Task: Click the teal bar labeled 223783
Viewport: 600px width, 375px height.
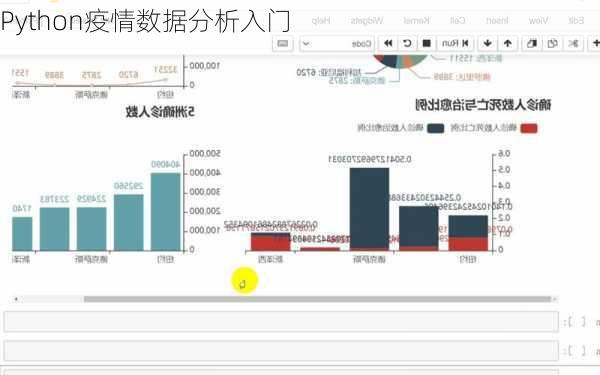Action: [x=55, y=229]
